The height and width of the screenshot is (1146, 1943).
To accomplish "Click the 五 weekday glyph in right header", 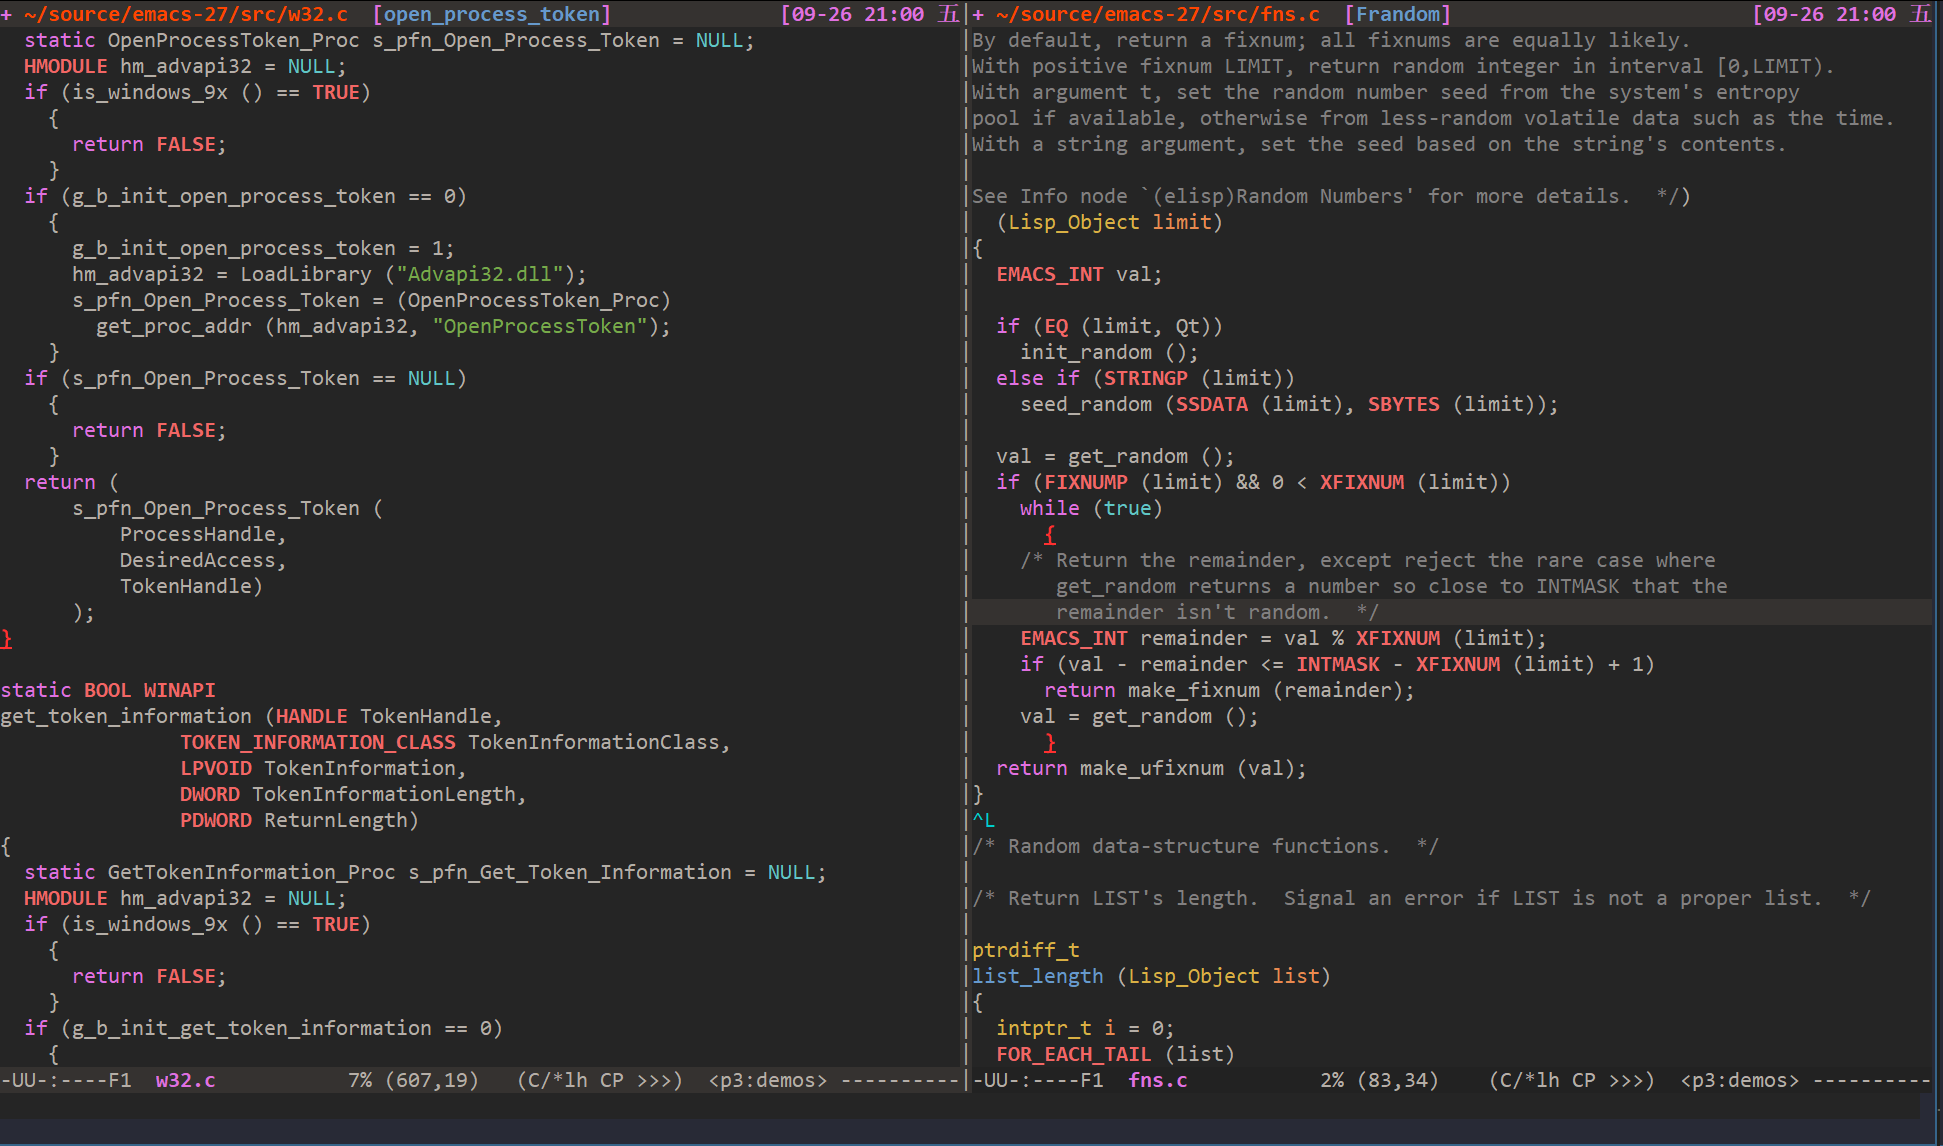I will (x=1919, y=14).
